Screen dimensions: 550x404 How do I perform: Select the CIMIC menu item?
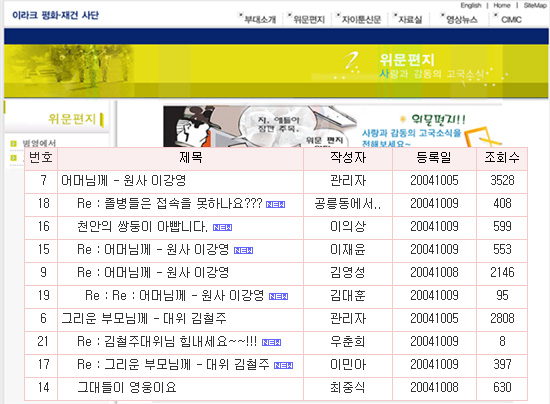pos(511,19)
